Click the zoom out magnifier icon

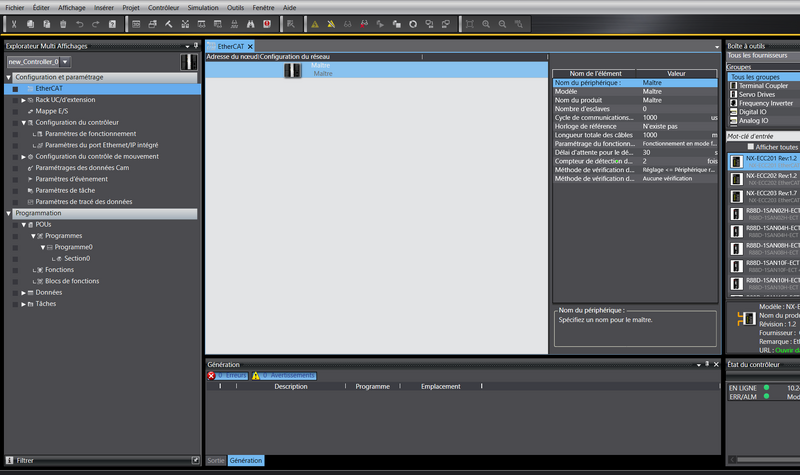[x=502, y=23]
